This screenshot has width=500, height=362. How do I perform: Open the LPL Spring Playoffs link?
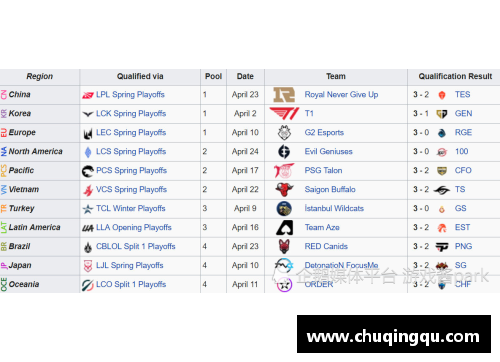[130, 95]
